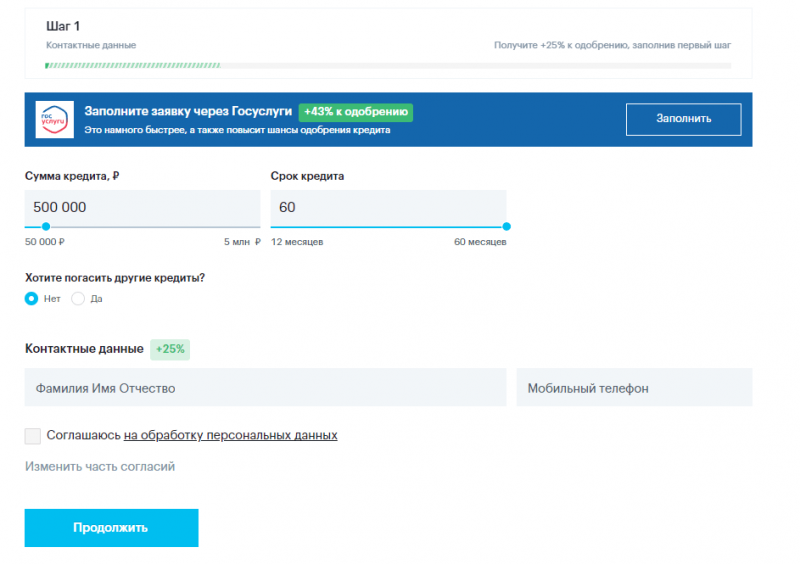
Task: Select the Нет radio button
Action: 32,298
